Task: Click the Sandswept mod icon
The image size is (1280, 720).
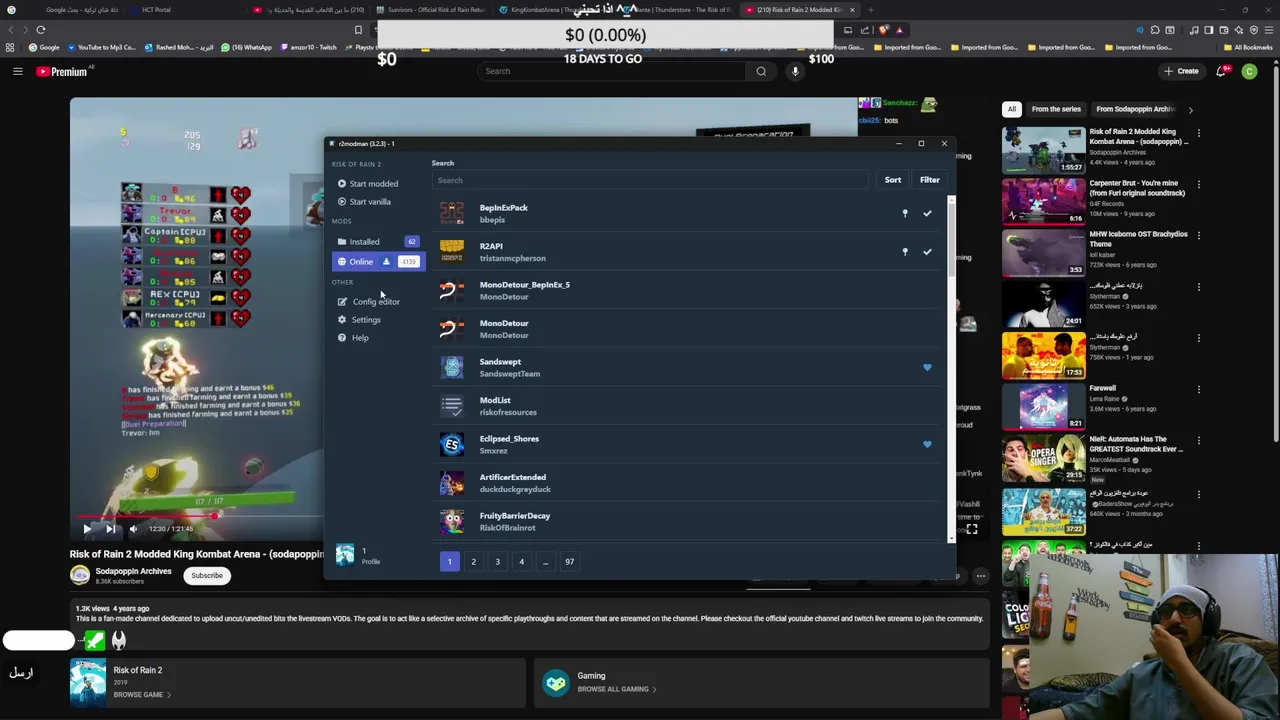Action: (452, 367)
